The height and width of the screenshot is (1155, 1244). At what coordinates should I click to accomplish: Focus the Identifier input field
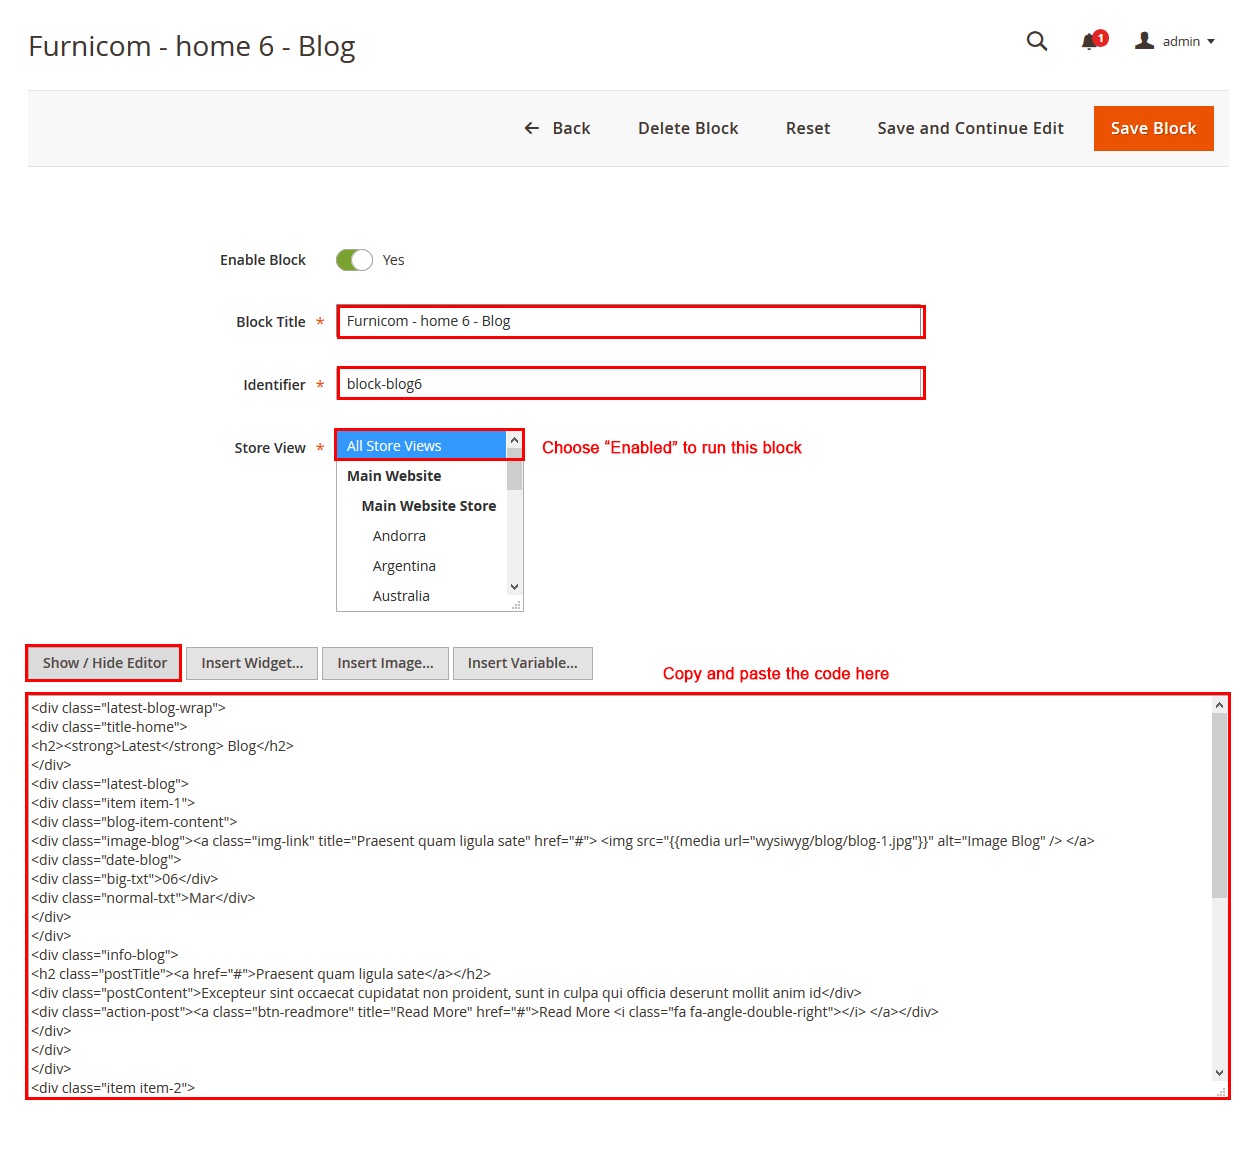[x=630, y=384]
